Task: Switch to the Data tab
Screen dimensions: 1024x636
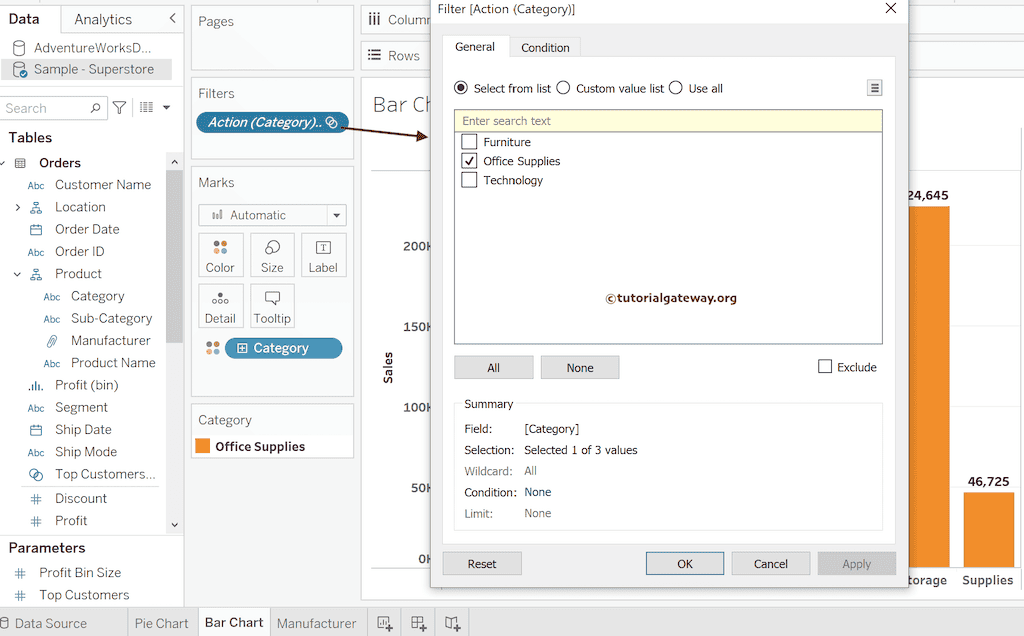Action: (24, 19)
